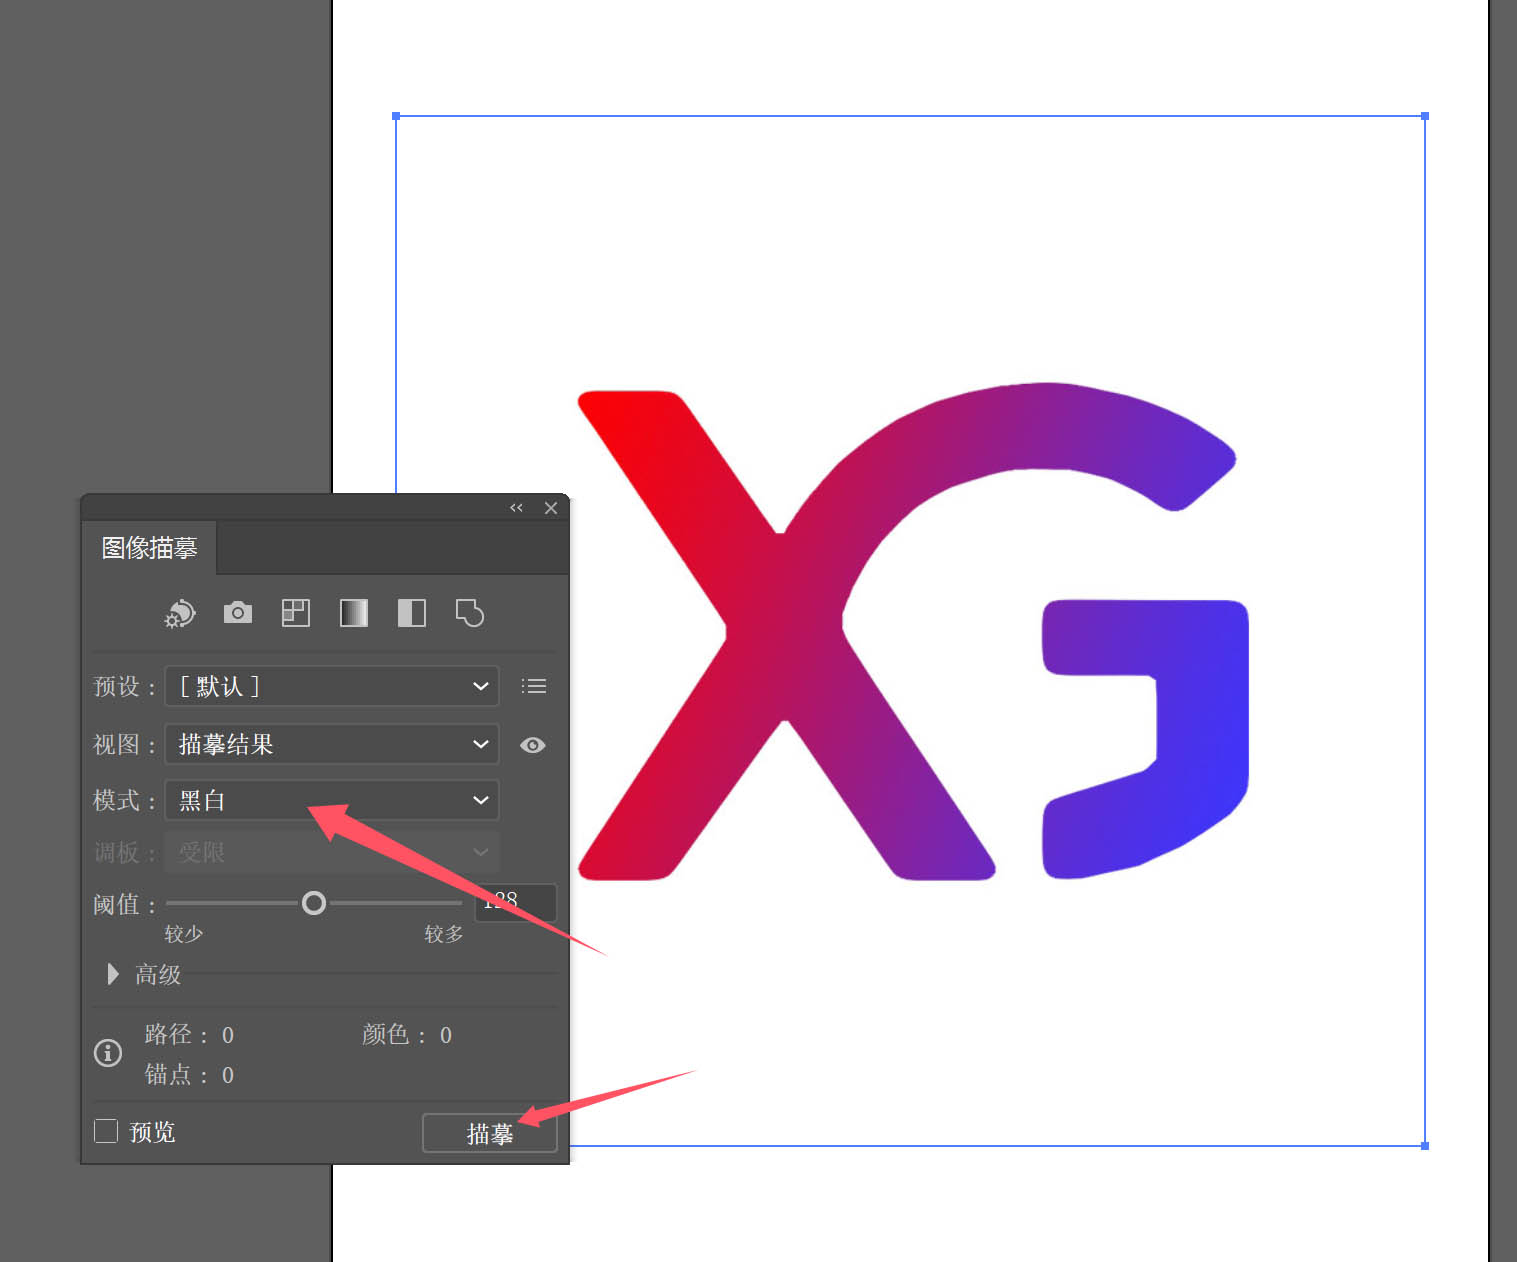
Task: Expand the 高级 section triangle
Action: [x=113, y=974]
